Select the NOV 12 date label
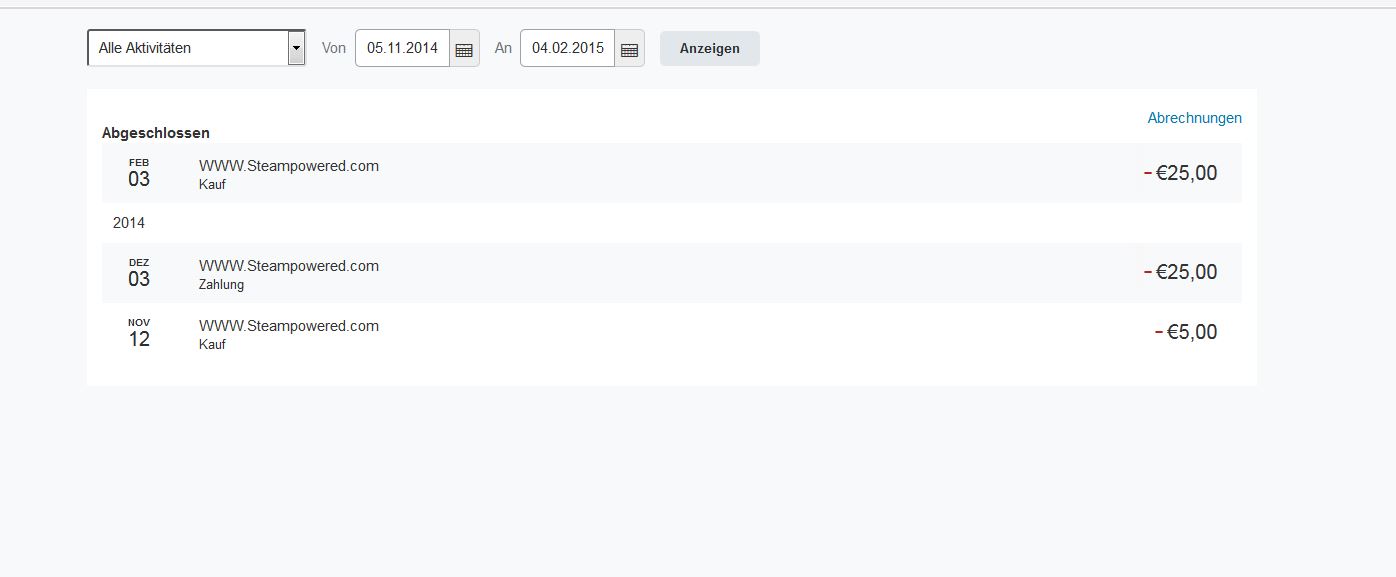The height and width of the screenshot is (577, 1396). (x=139, y=333)
